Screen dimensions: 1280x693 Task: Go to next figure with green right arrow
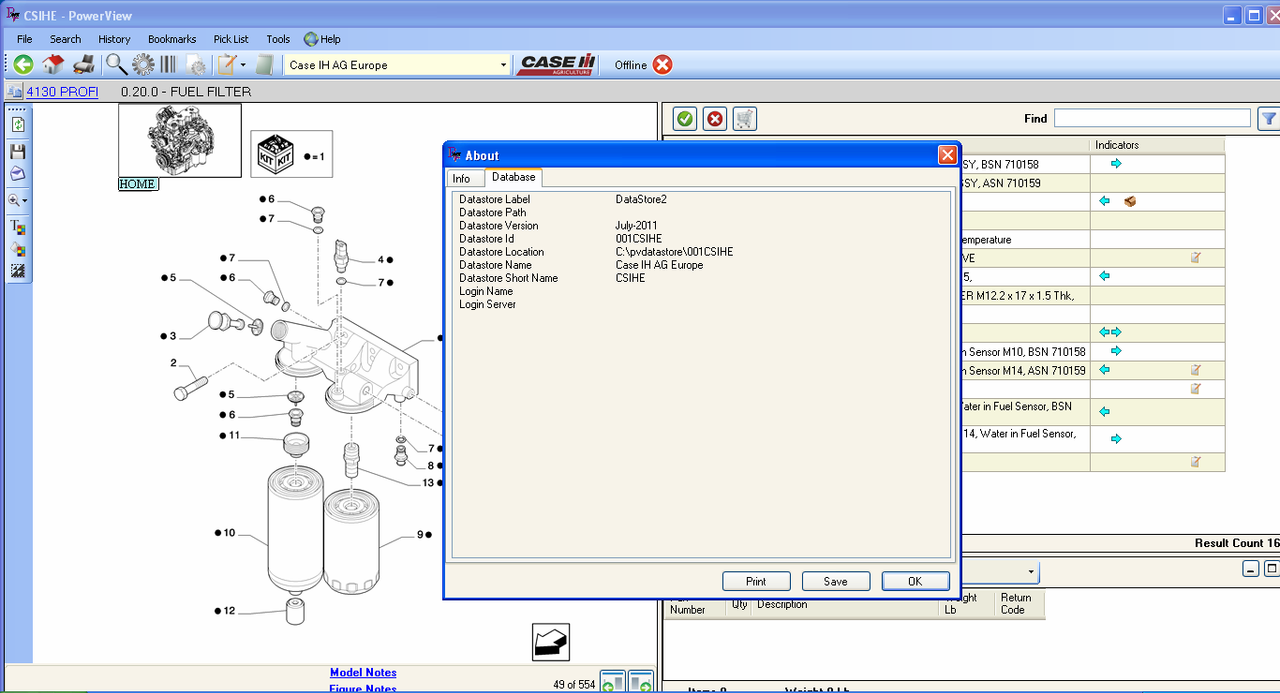[641, 684]
